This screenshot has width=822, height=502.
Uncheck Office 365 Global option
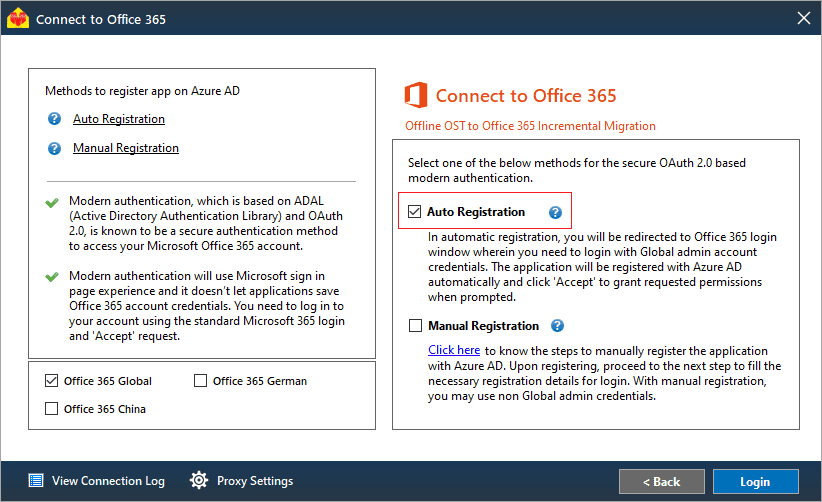coord(51,380)
